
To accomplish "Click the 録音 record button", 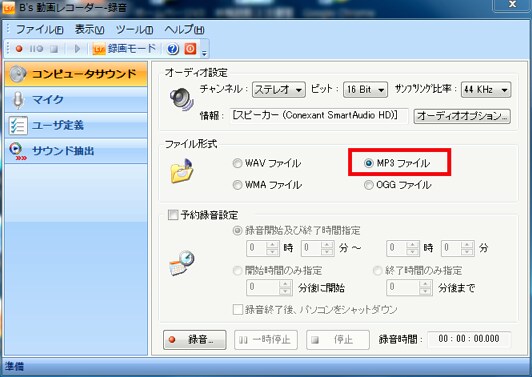I will (195, 340).
